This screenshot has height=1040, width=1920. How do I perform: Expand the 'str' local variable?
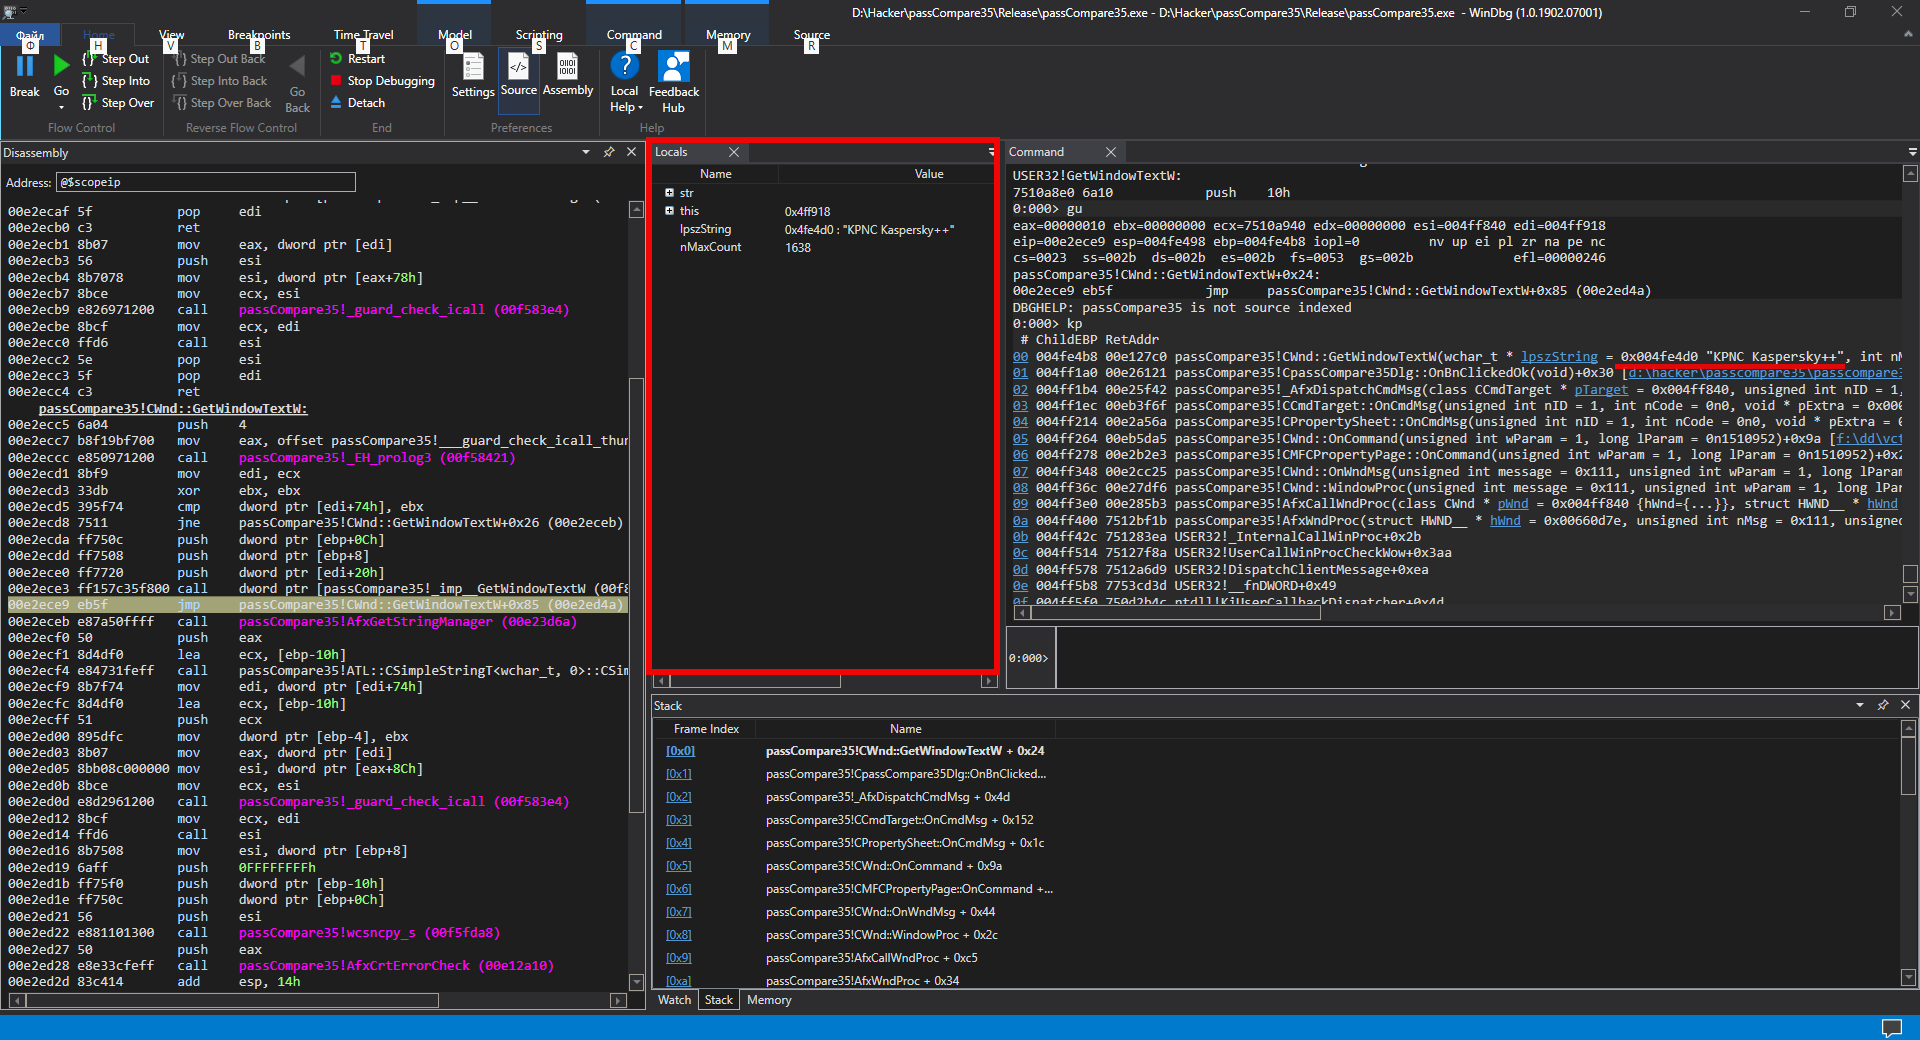(669, 193)
